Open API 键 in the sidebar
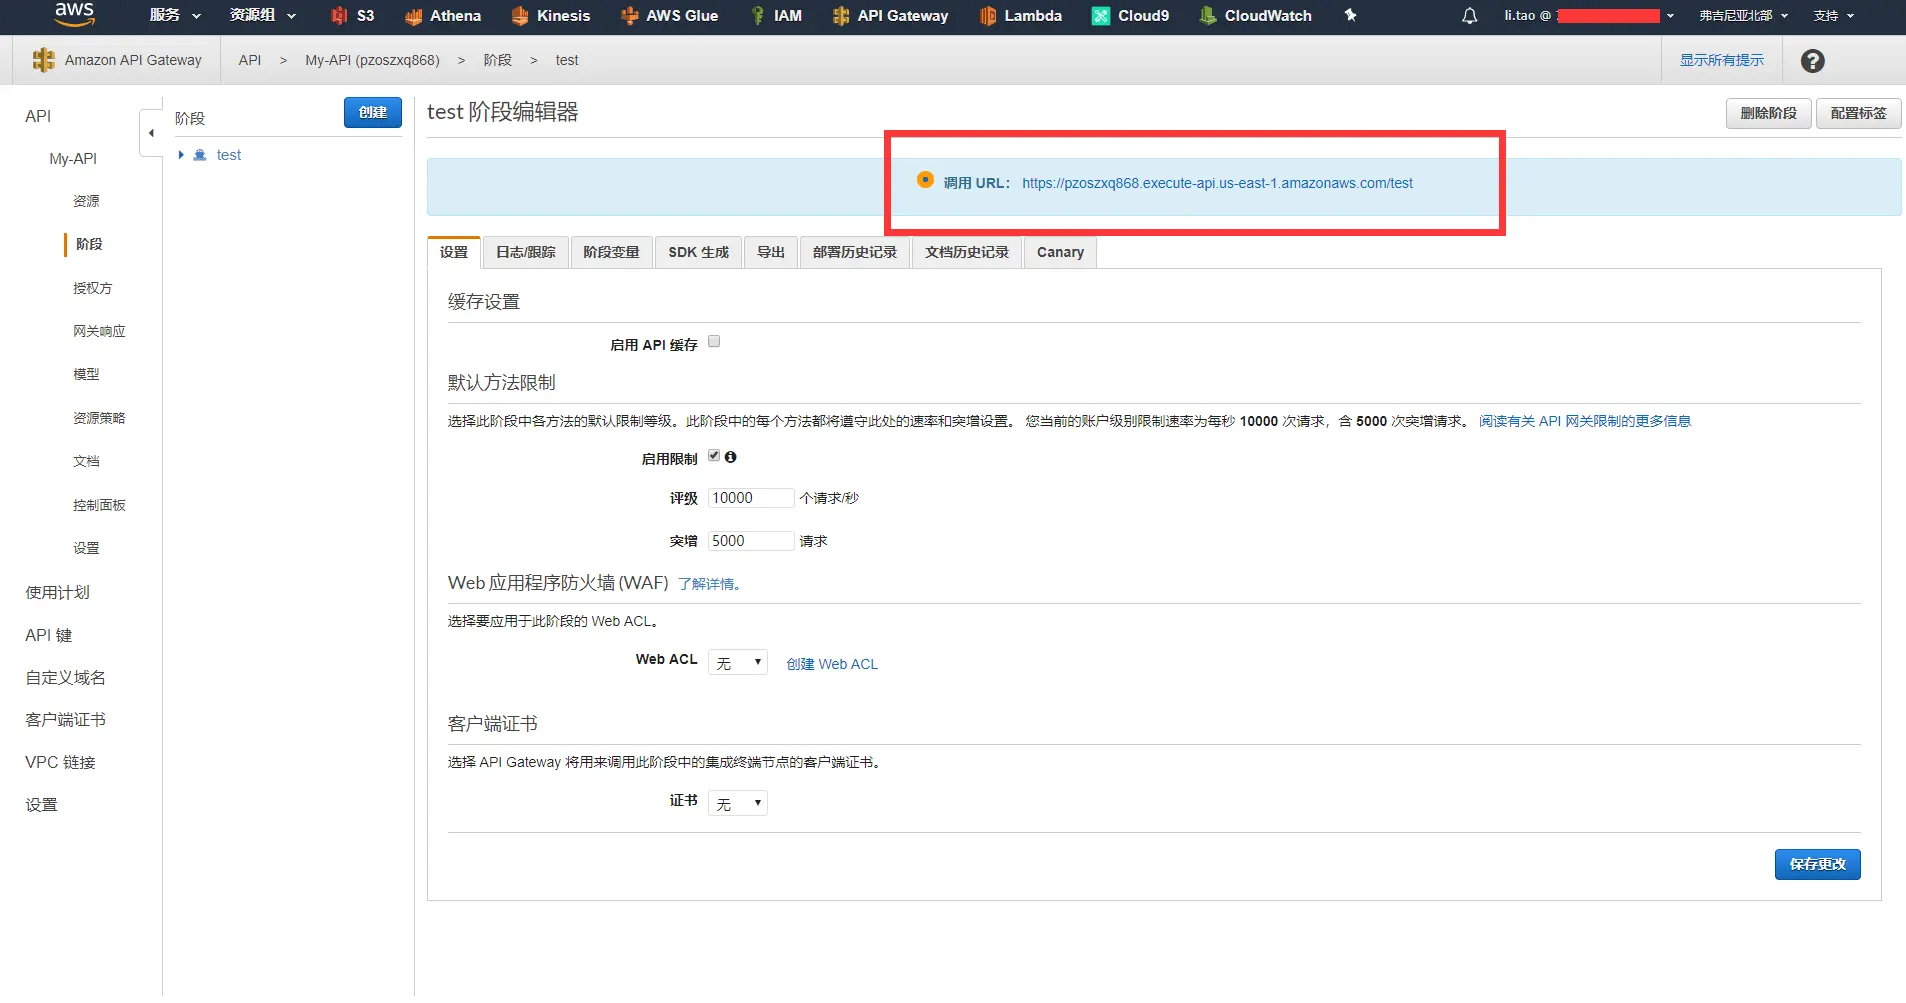This screenshot has width=1906, height=1003. [x=49, y=635]
